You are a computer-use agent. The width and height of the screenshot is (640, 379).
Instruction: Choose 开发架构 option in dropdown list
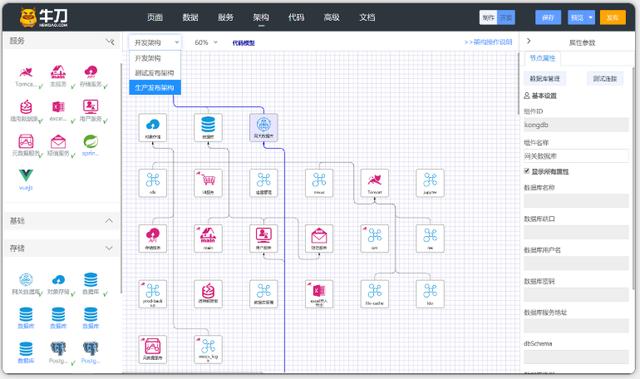tap(155, 58)
